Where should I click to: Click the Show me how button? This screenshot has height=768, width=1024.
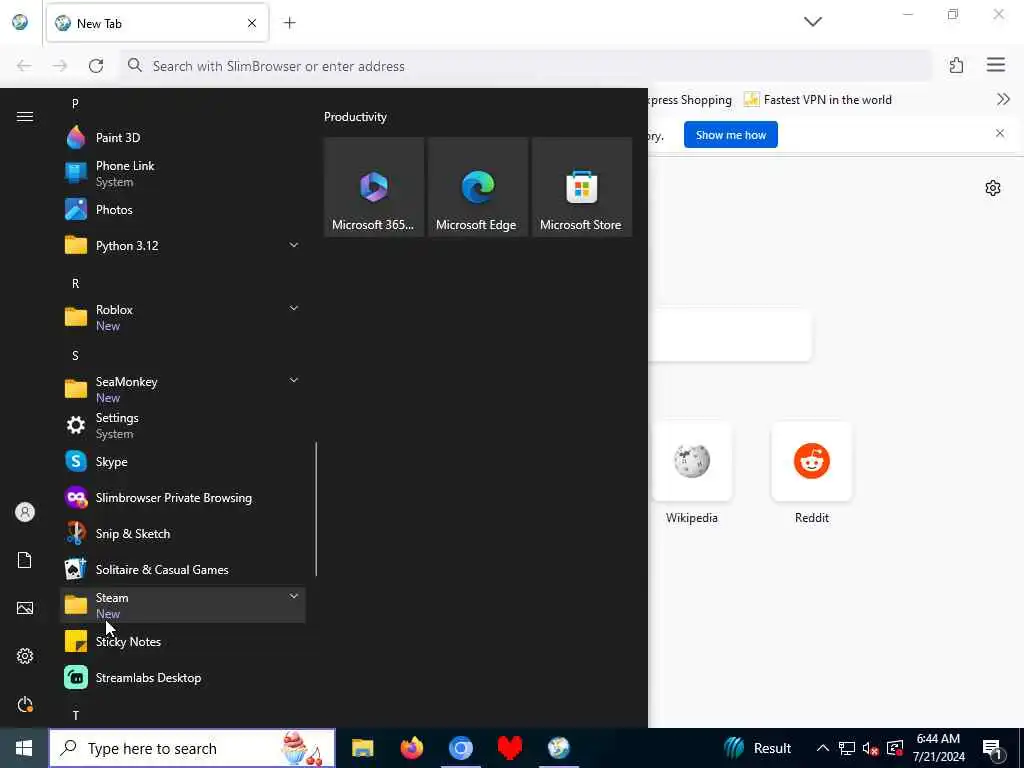(731, 135)
